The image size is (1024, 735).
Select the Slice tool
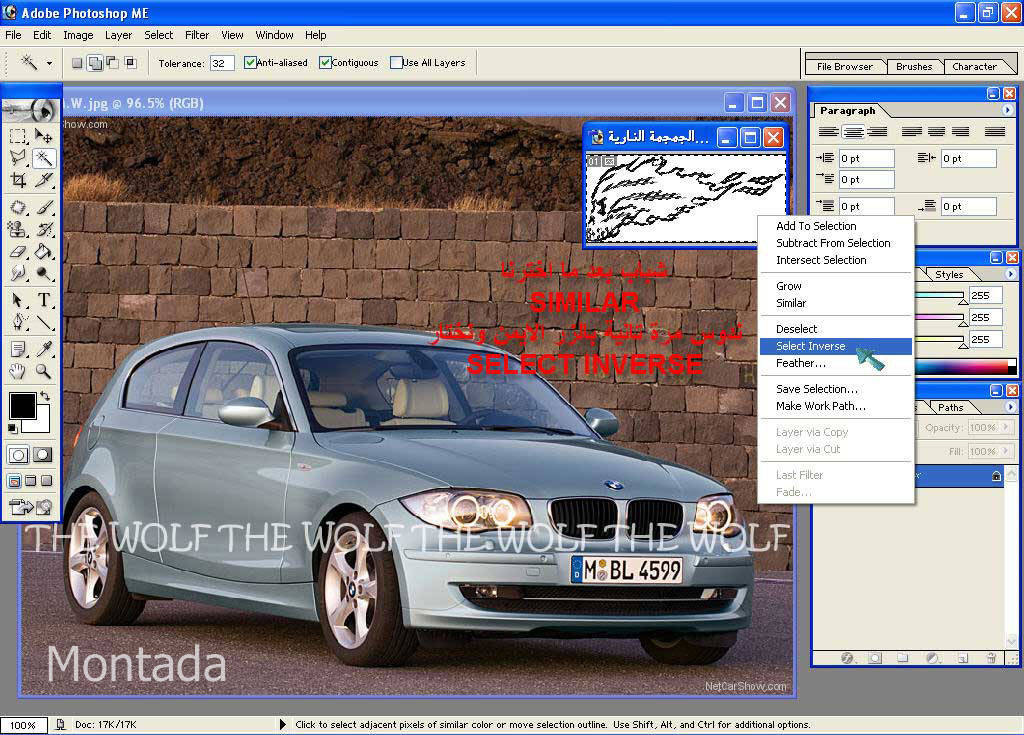tap(44, 180)
